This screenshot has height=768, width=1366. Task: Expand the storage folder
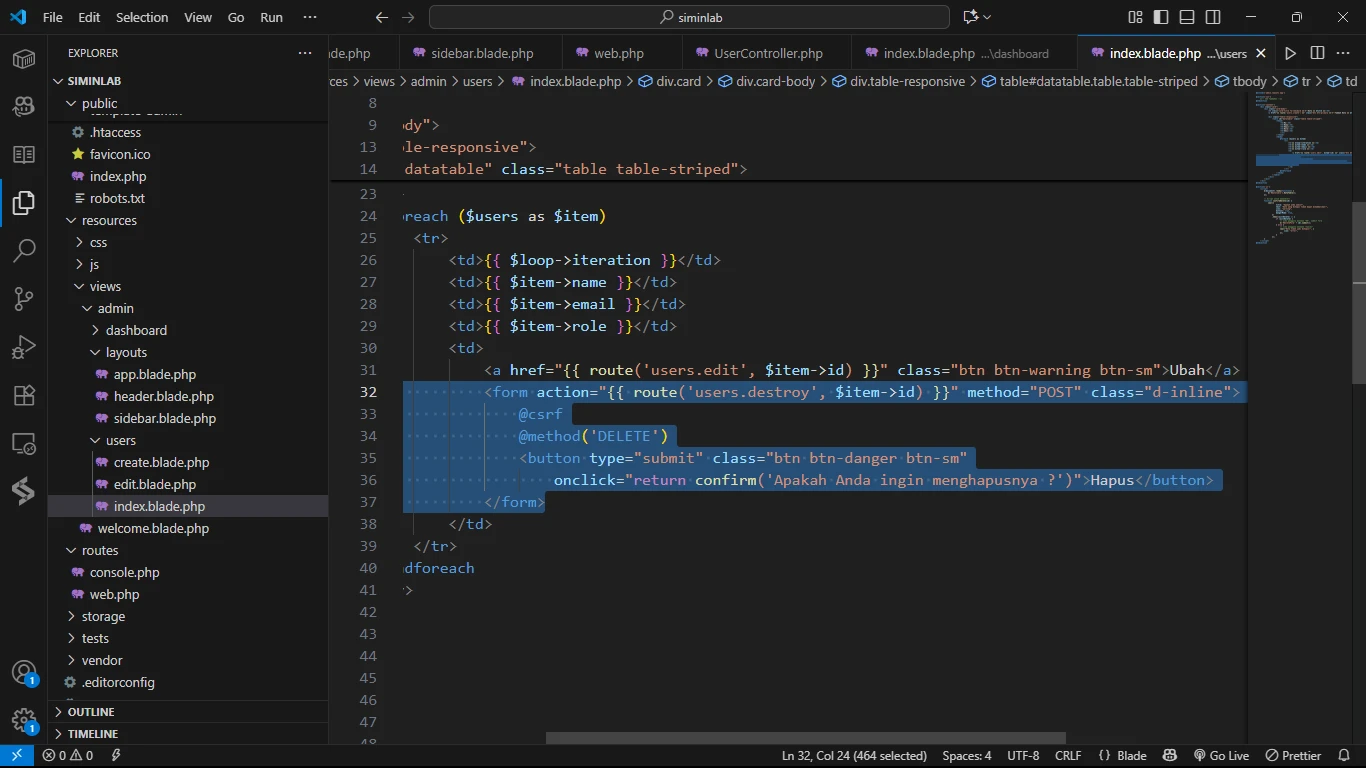[x=103, y=616]
